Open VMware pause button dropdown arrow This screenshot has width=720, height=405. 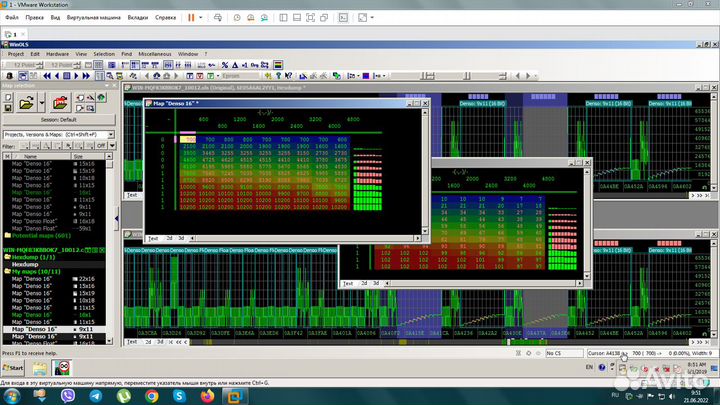click(201, 17)
